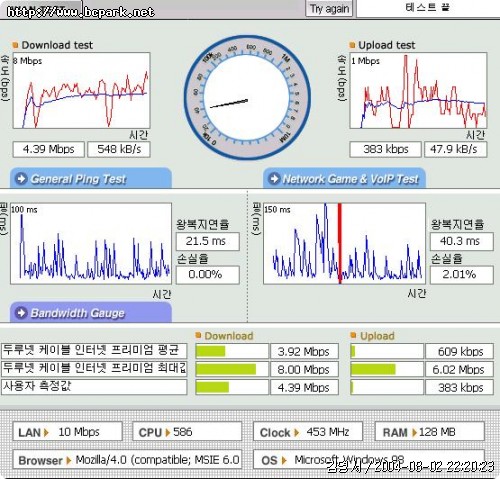The height and width of the screenshot is (479, 500).
Task: Click the Clock 453 MHz info box
Action: point(308,432)
